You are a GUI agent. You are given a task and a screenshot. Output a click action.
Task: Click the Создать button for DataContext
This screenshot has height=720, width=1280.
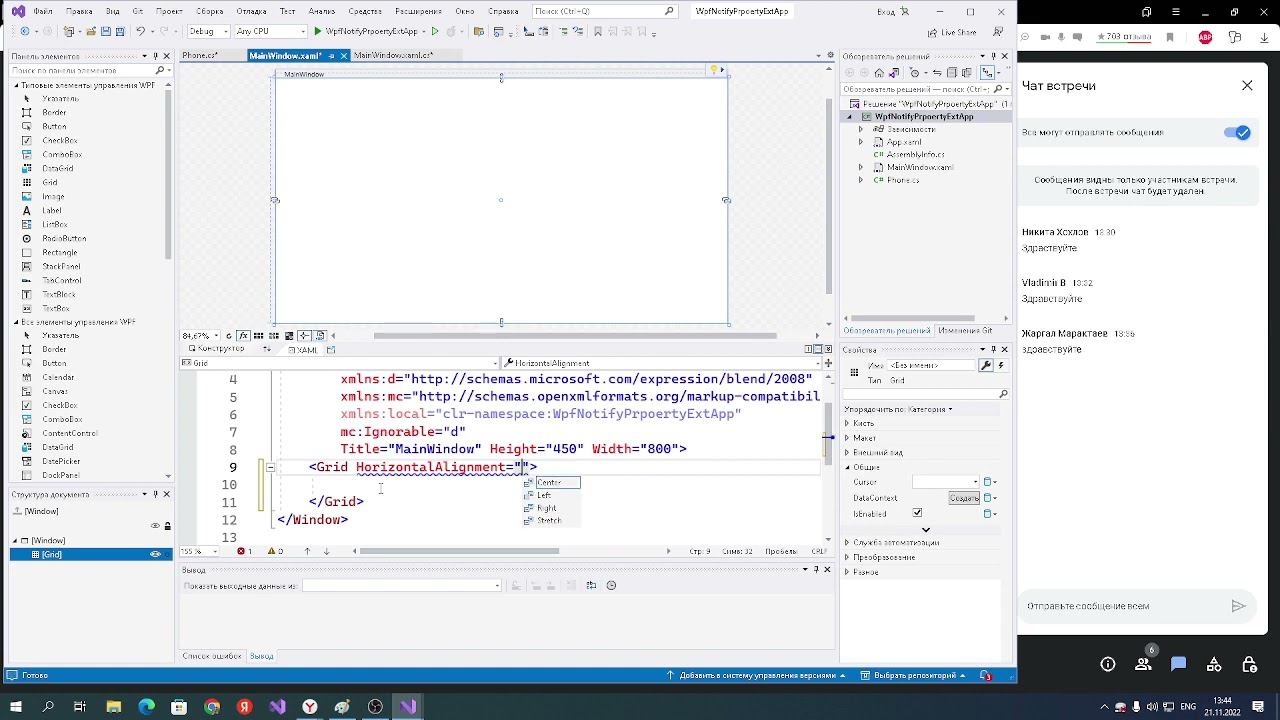(964, 498)
